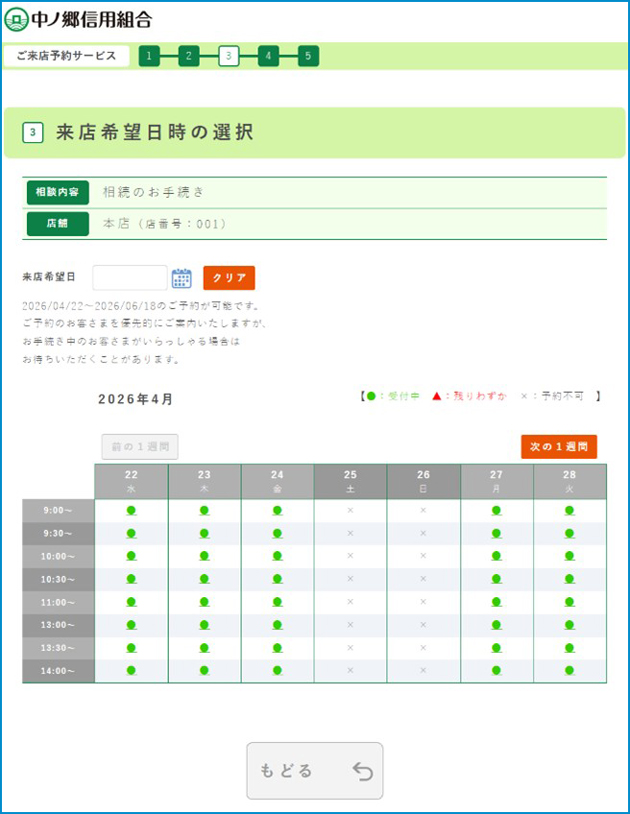Click the 来店希望日時の選択 heading
Image resolution: width=630 pixels, height=814 pixels.
pos(155,132)
